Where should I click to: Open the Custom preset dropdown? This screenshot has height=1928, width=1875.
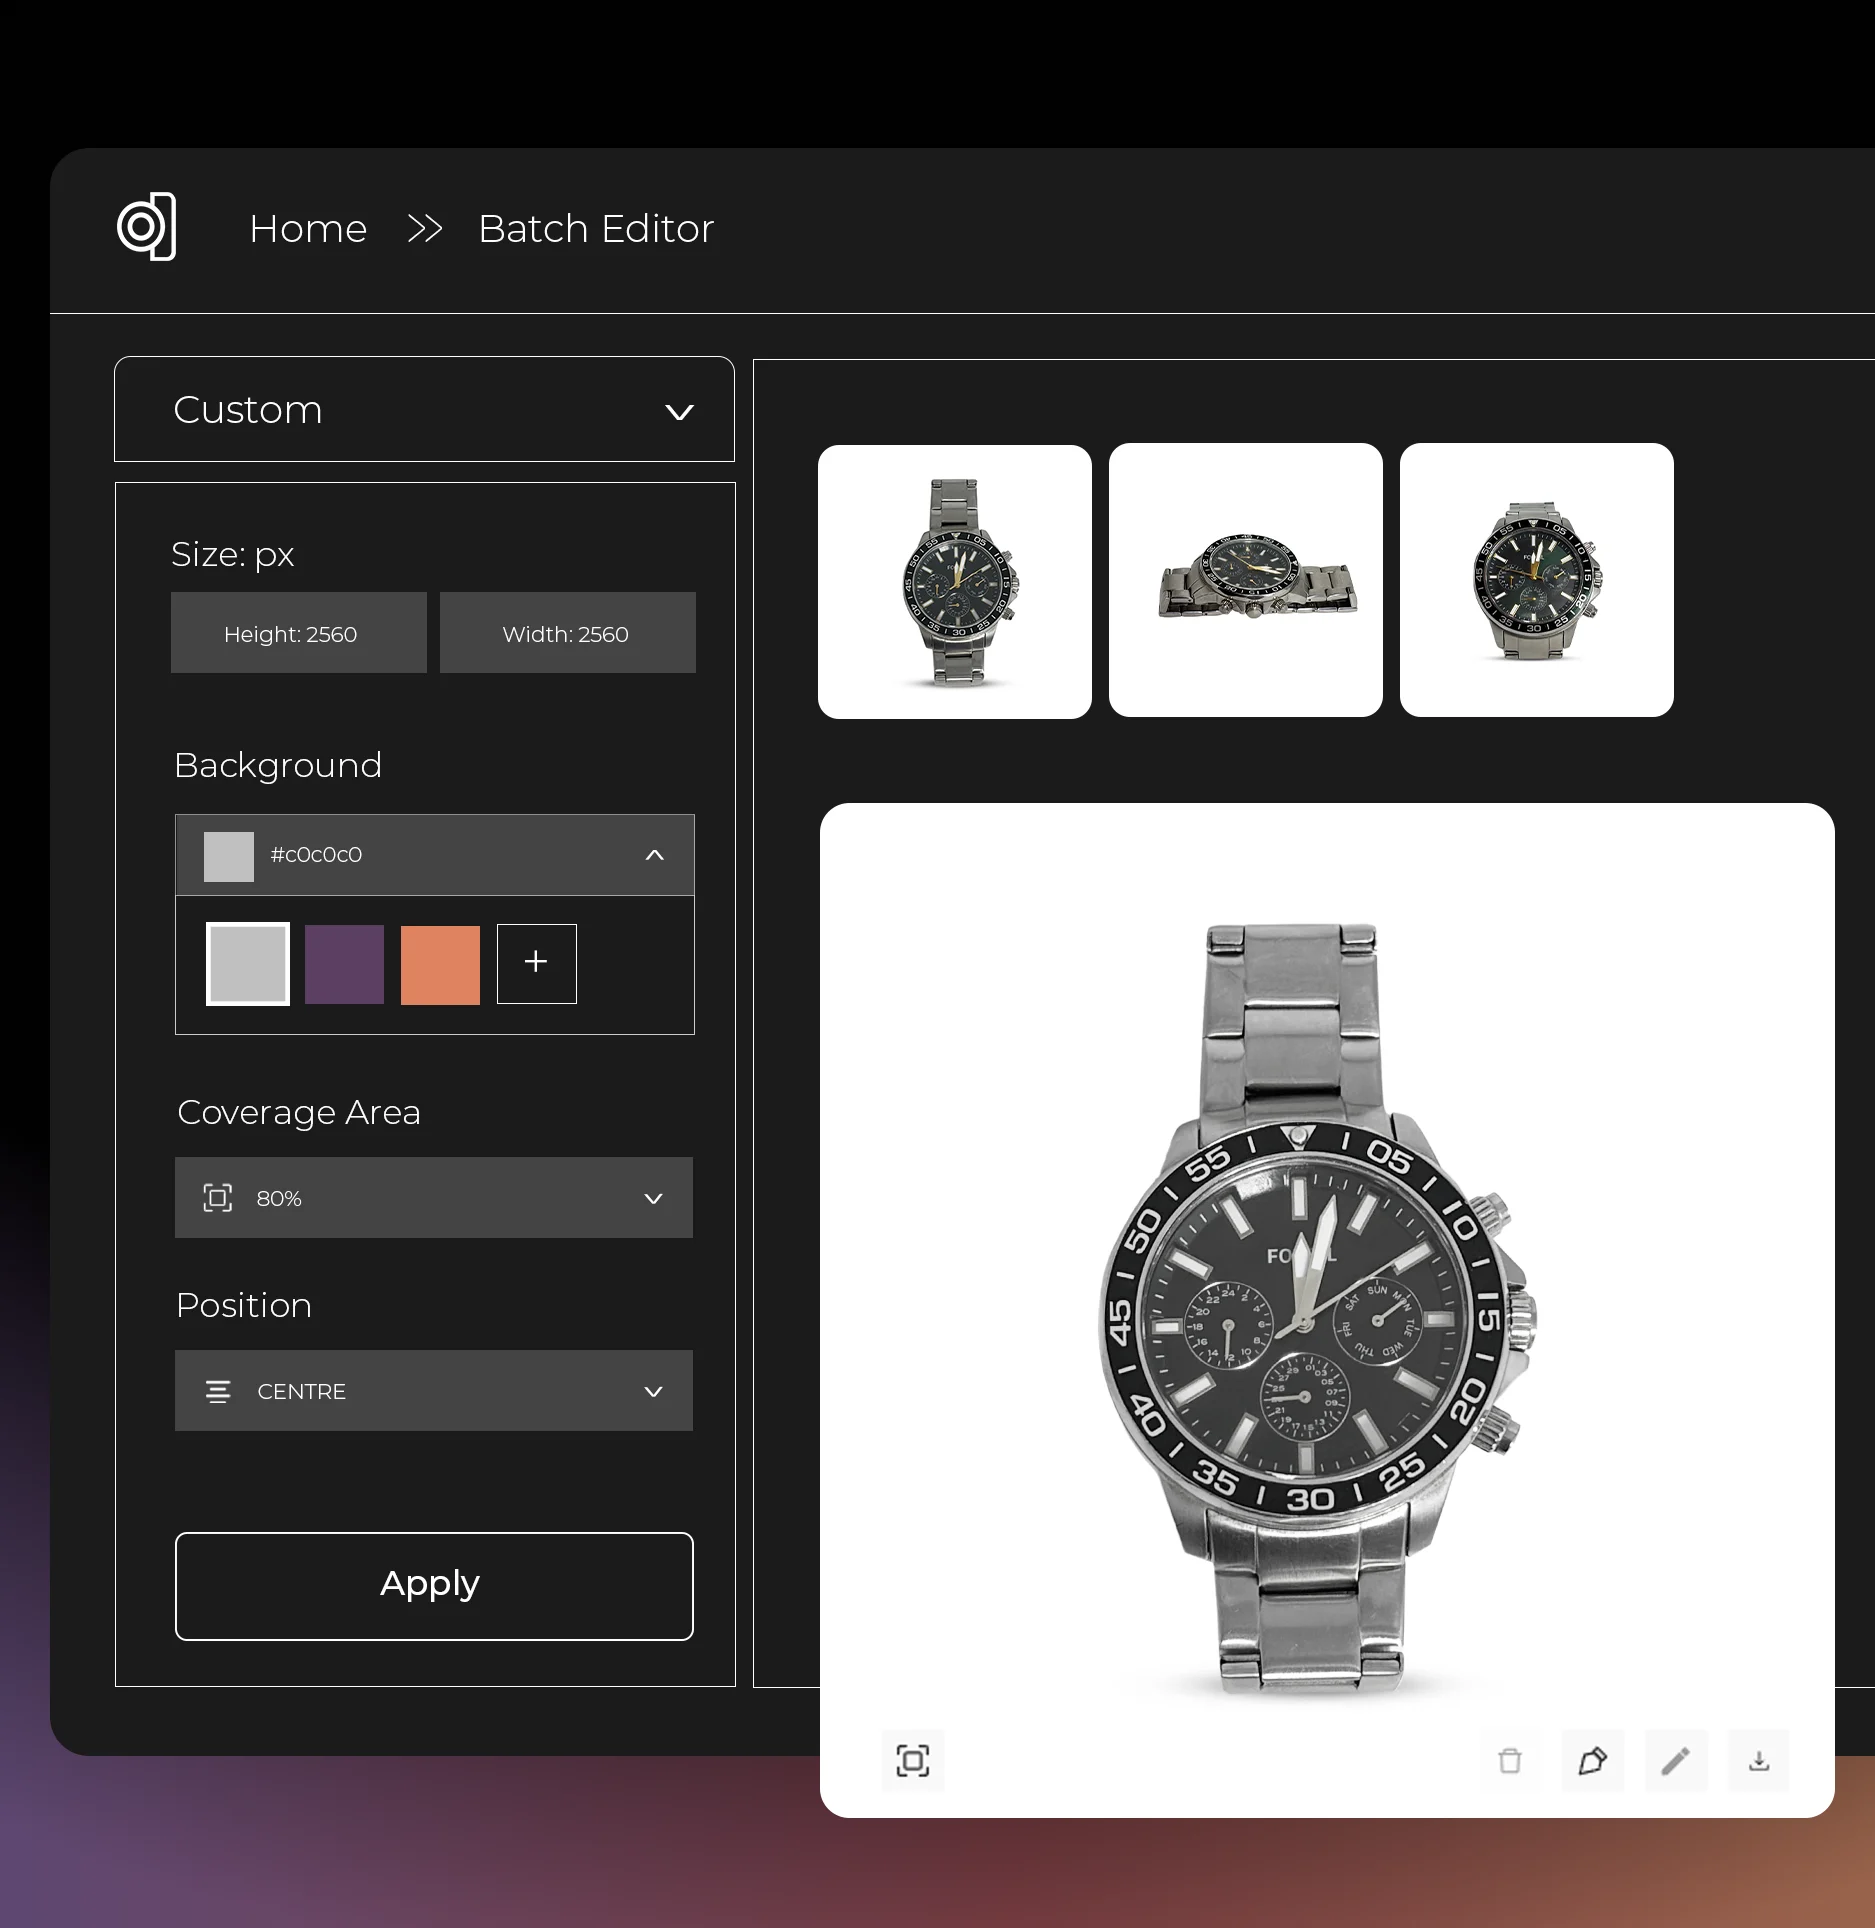coord(424,409)
